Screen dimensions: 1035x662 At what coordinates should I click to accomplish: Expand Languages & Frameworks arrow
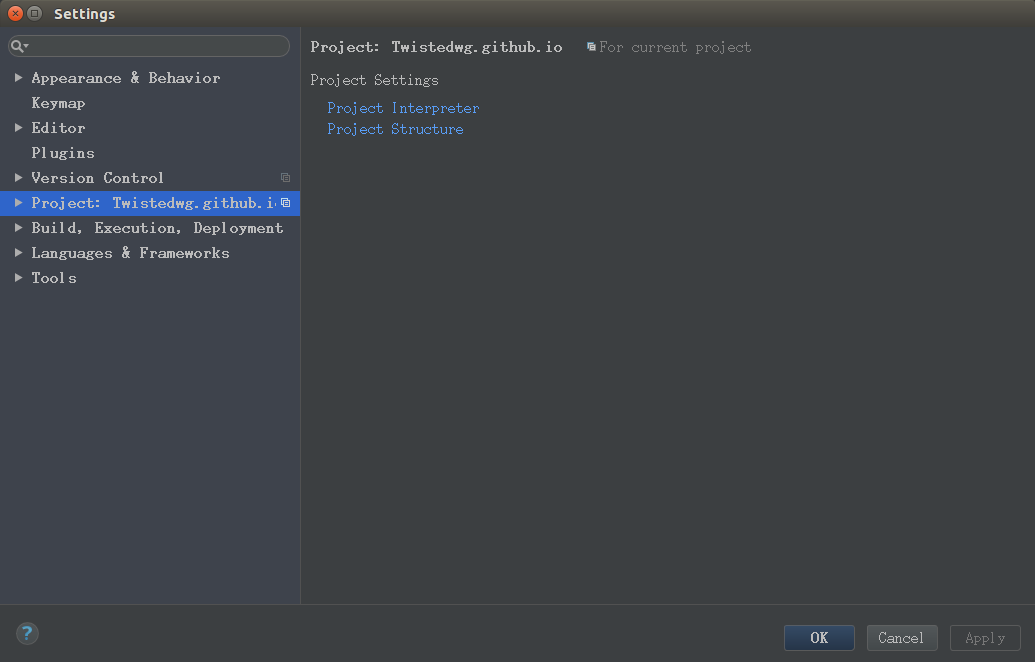(18, 253)
